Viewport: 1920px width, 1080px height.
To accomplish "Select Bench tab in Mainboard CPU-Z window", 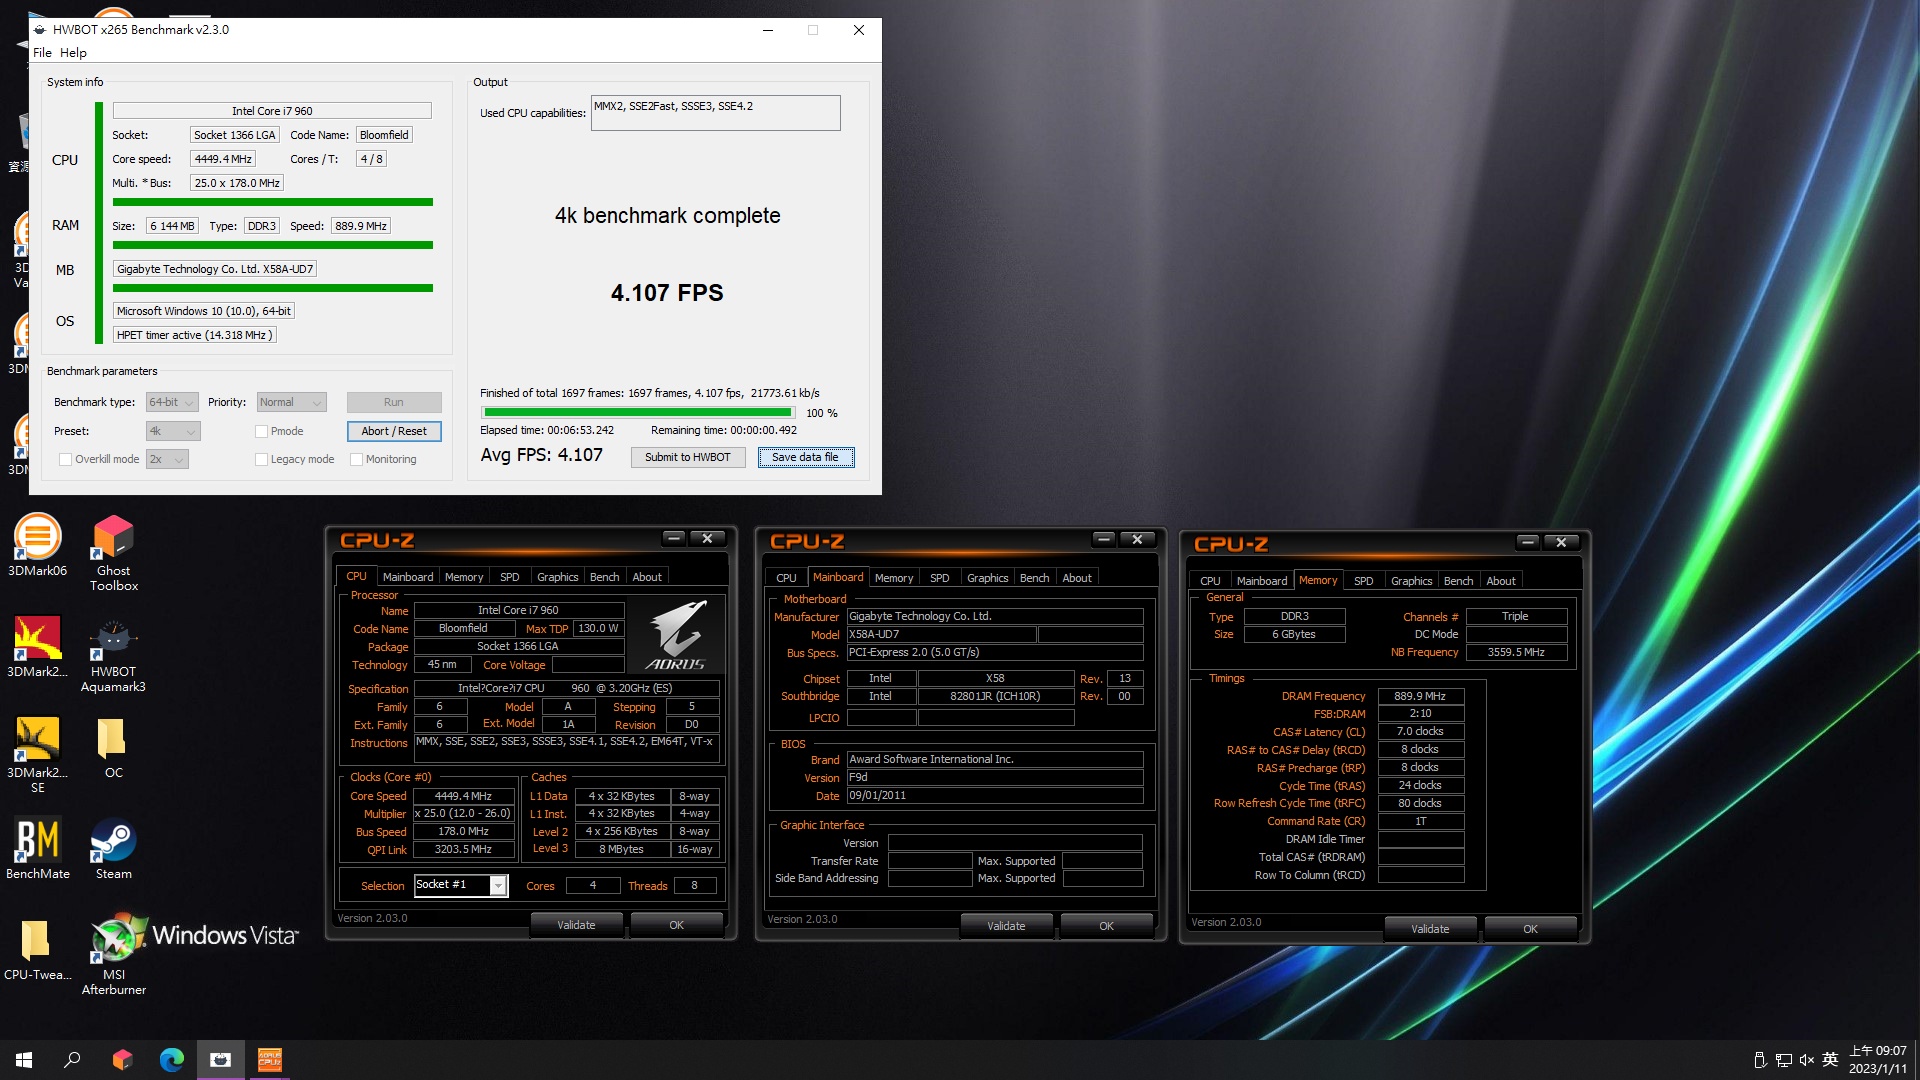I will coord(1034,578).
